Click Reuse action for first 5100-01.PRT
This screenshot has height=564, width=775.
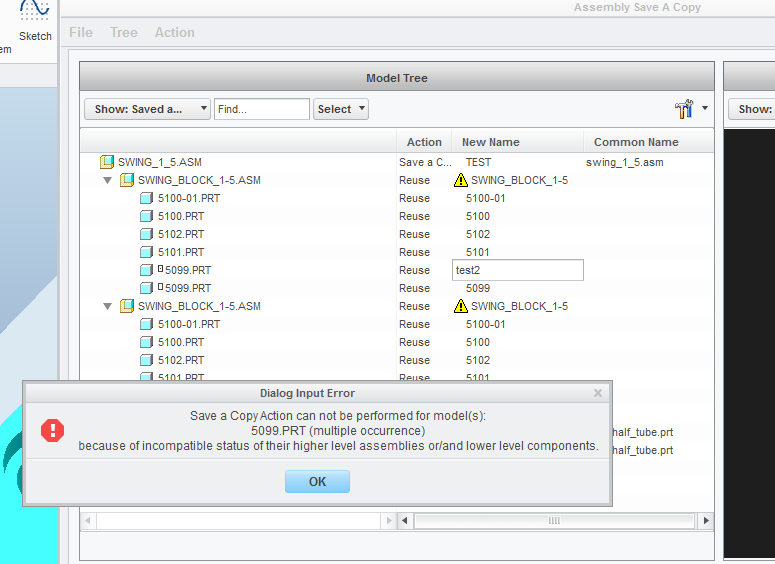414,198
